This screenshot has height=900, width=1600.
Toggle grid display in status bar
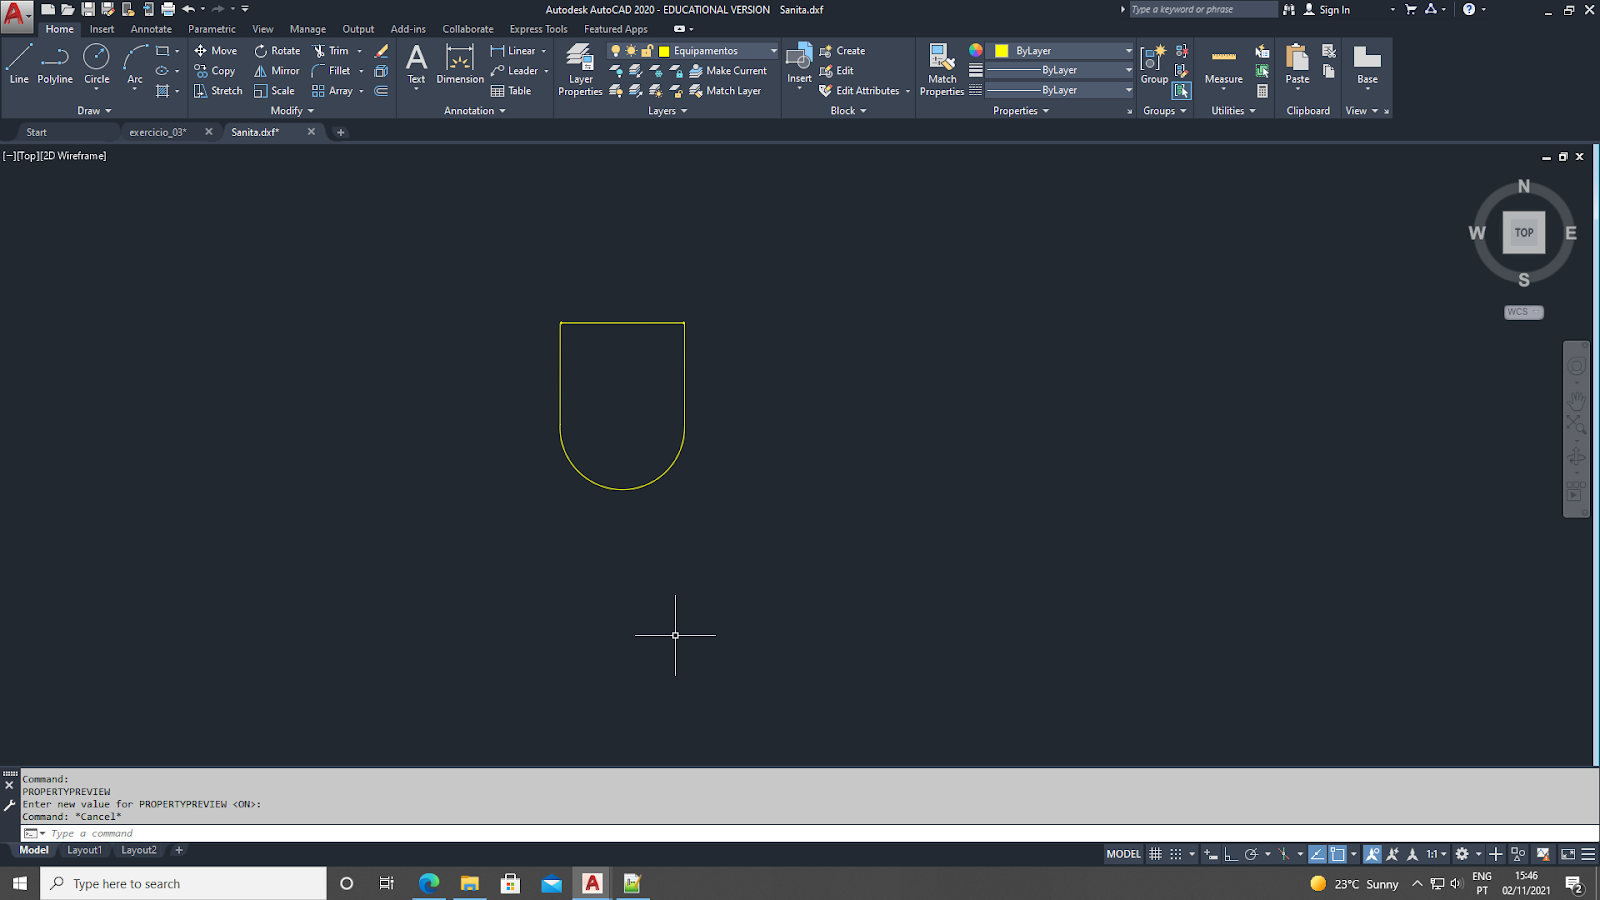coord(1155,854)
